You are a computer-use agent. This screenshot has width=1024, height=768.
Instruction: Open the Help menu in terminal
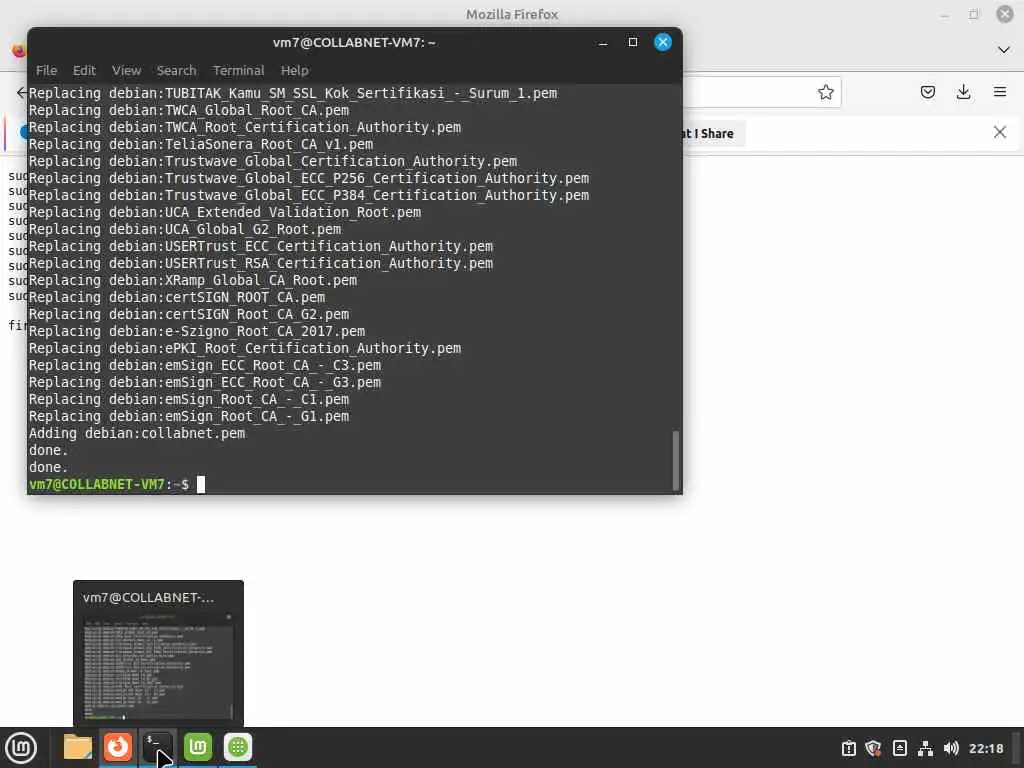tap(295, 71)
